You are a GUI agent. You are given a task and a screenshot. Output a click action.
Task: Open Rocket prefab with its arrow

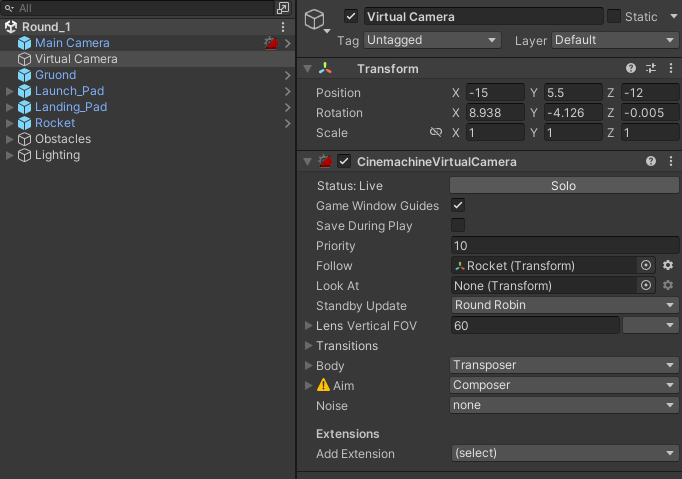coord(288,124)
